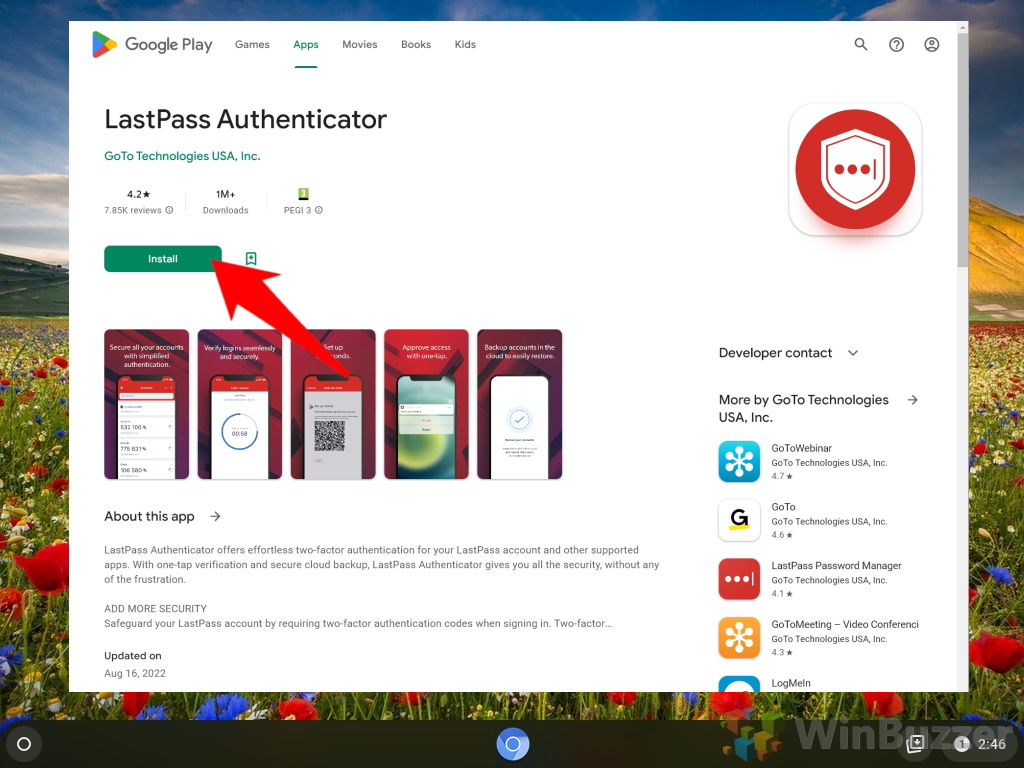Open the 'Approve access with one-tap' screenshot
Screen dimensions: 1024x768
click(x=426, y=404)
